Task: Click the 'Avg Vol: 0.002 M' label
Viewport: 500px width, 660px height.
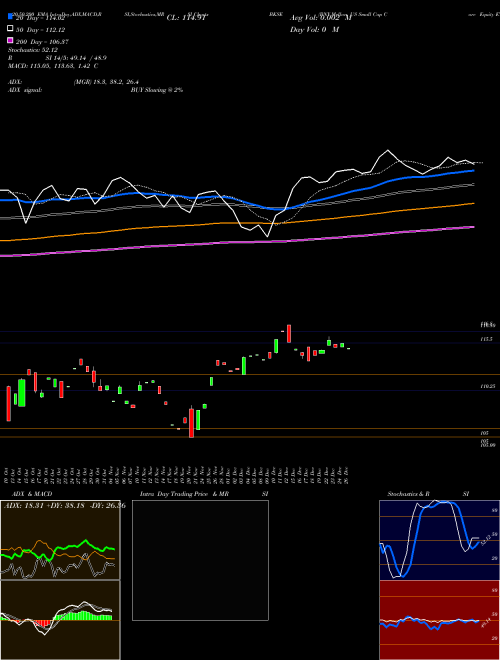Action: click(x=319, y=18)
